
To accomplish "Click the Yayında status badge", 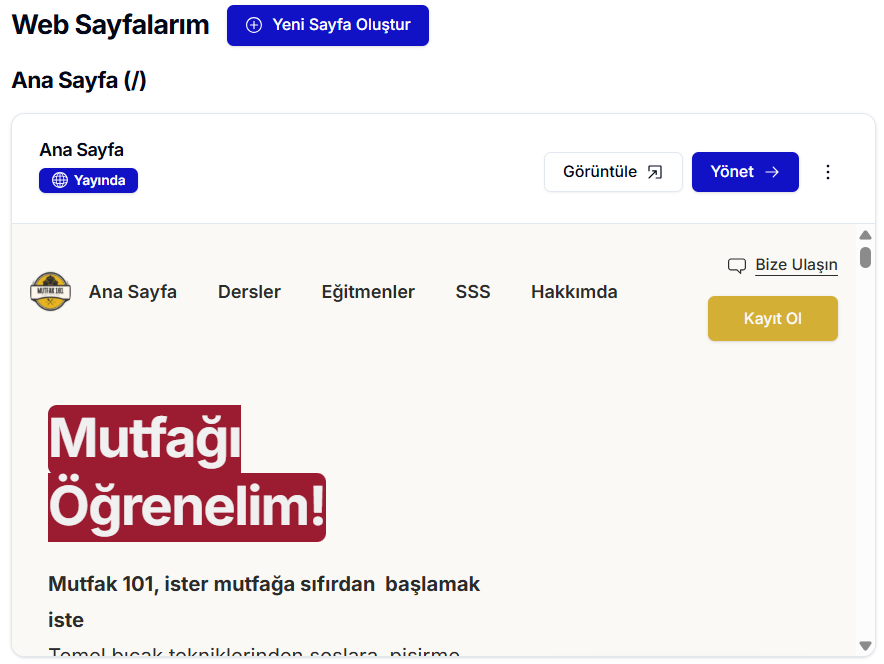I will [x=89, y=180].
